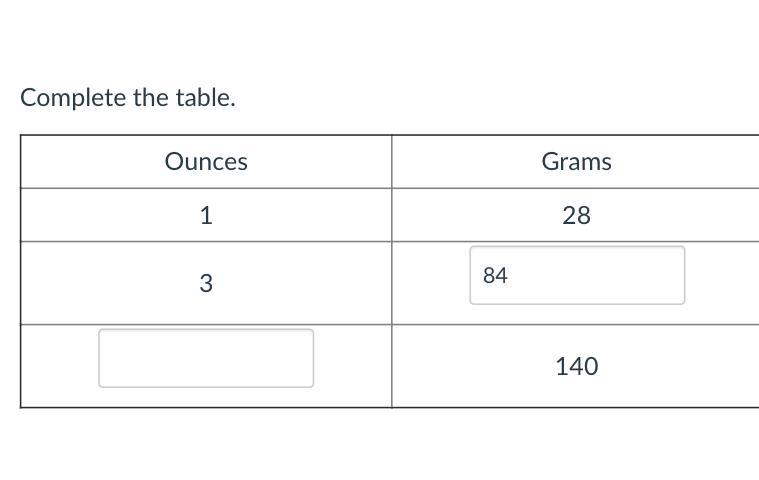Screen dimensions: 759x480
Task: Click the cell showing 140 grams
Action: tap(576, 366)
